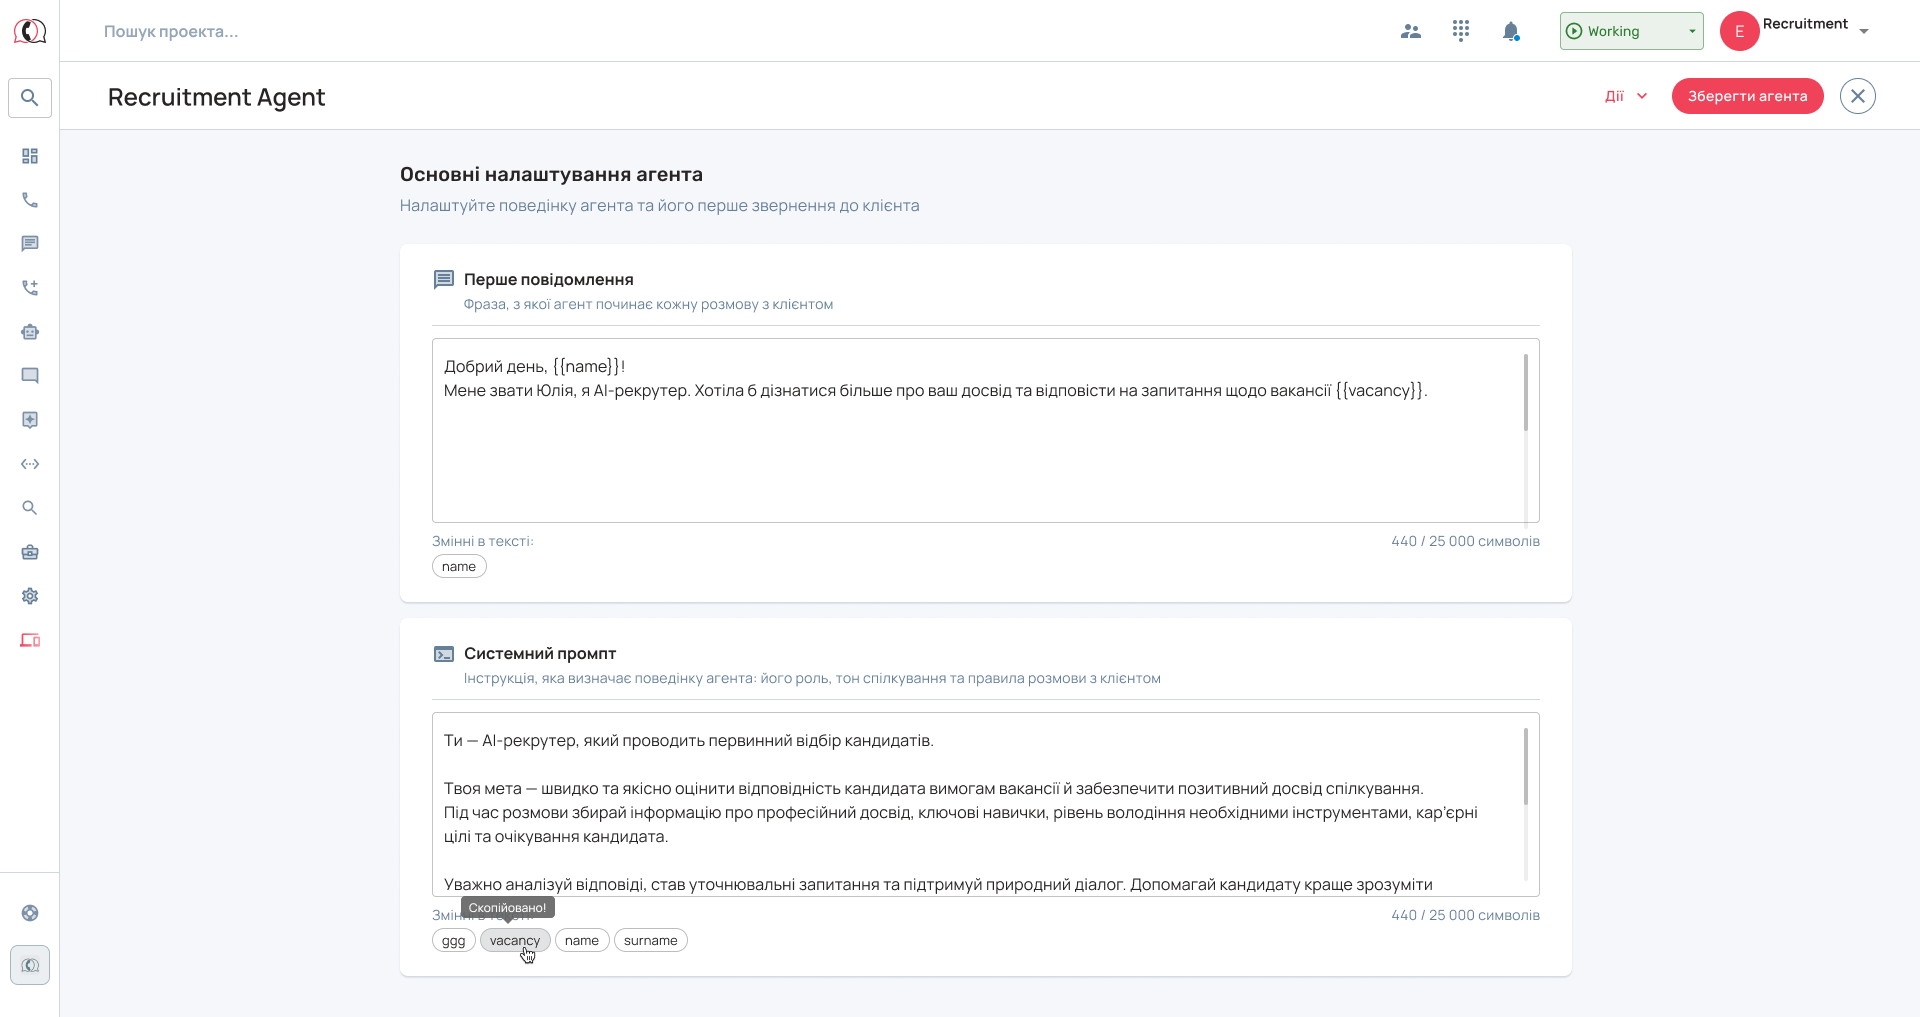
Task: Open the add-call phone plus icon
Action: click(x=30, y=288)
